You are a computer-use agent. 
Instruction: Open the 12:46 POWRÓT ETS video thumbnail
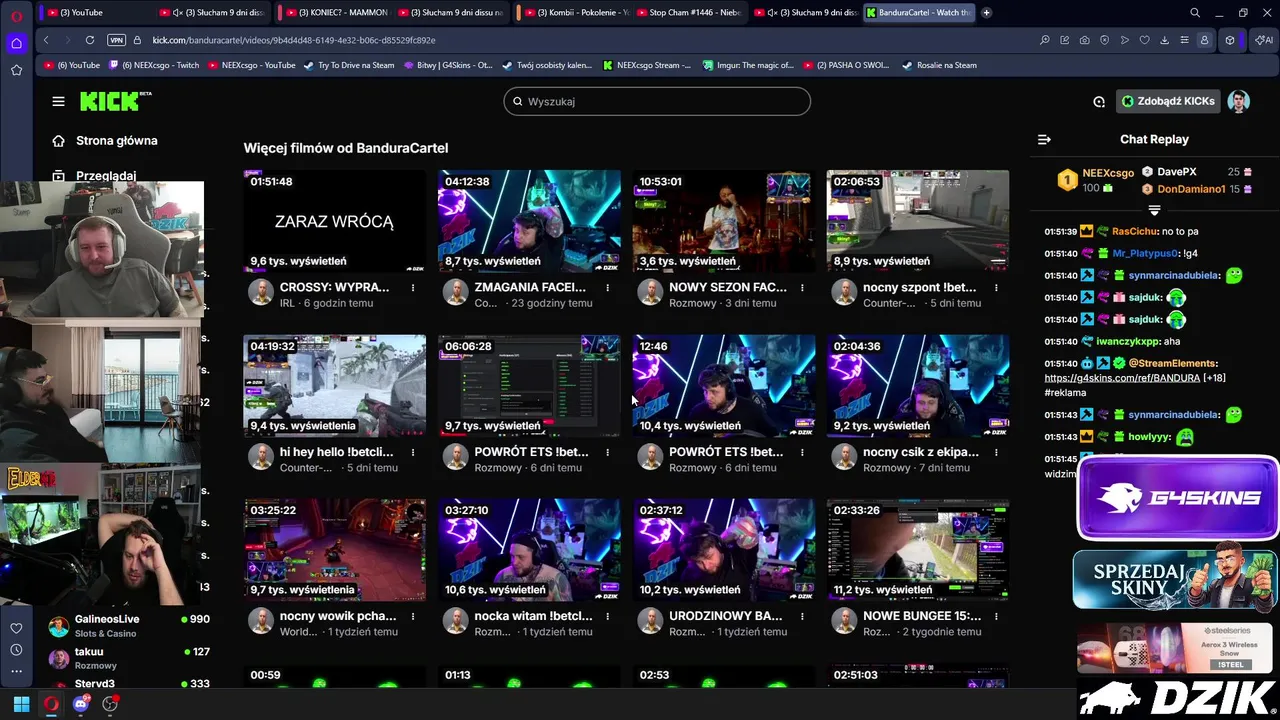723,385
